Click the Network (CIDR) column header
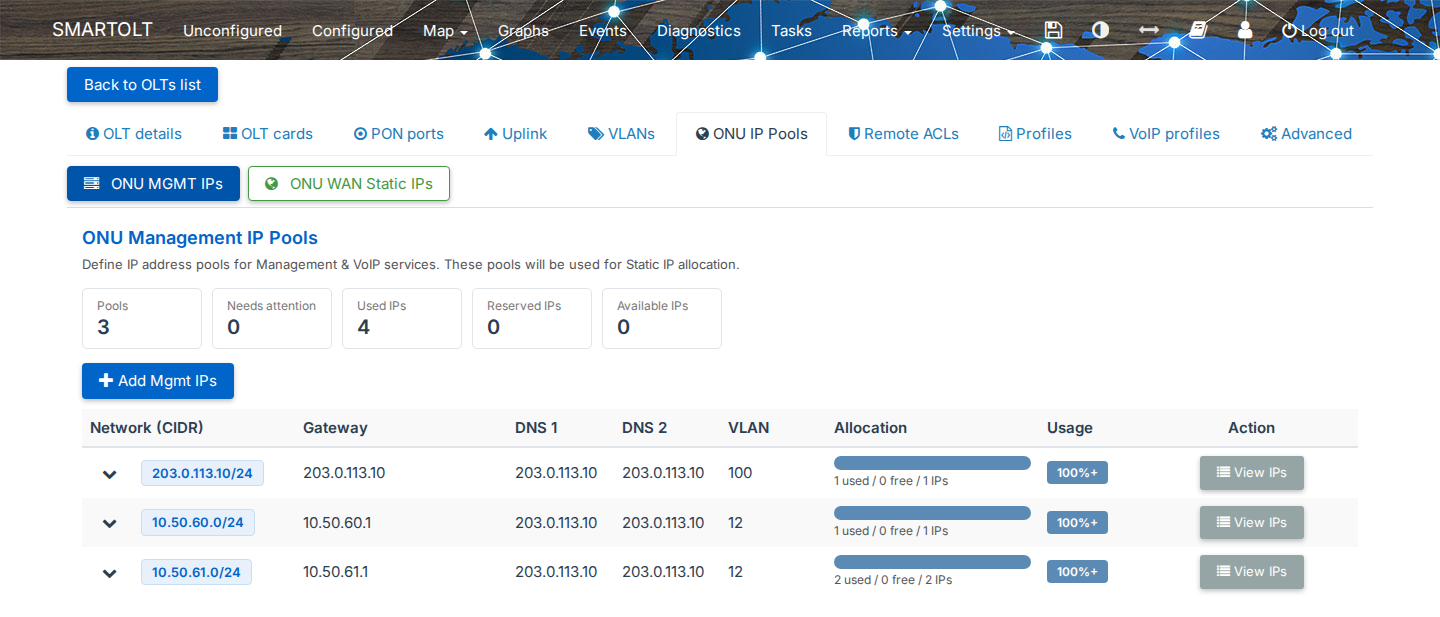1440x617 pixels. 147,428
